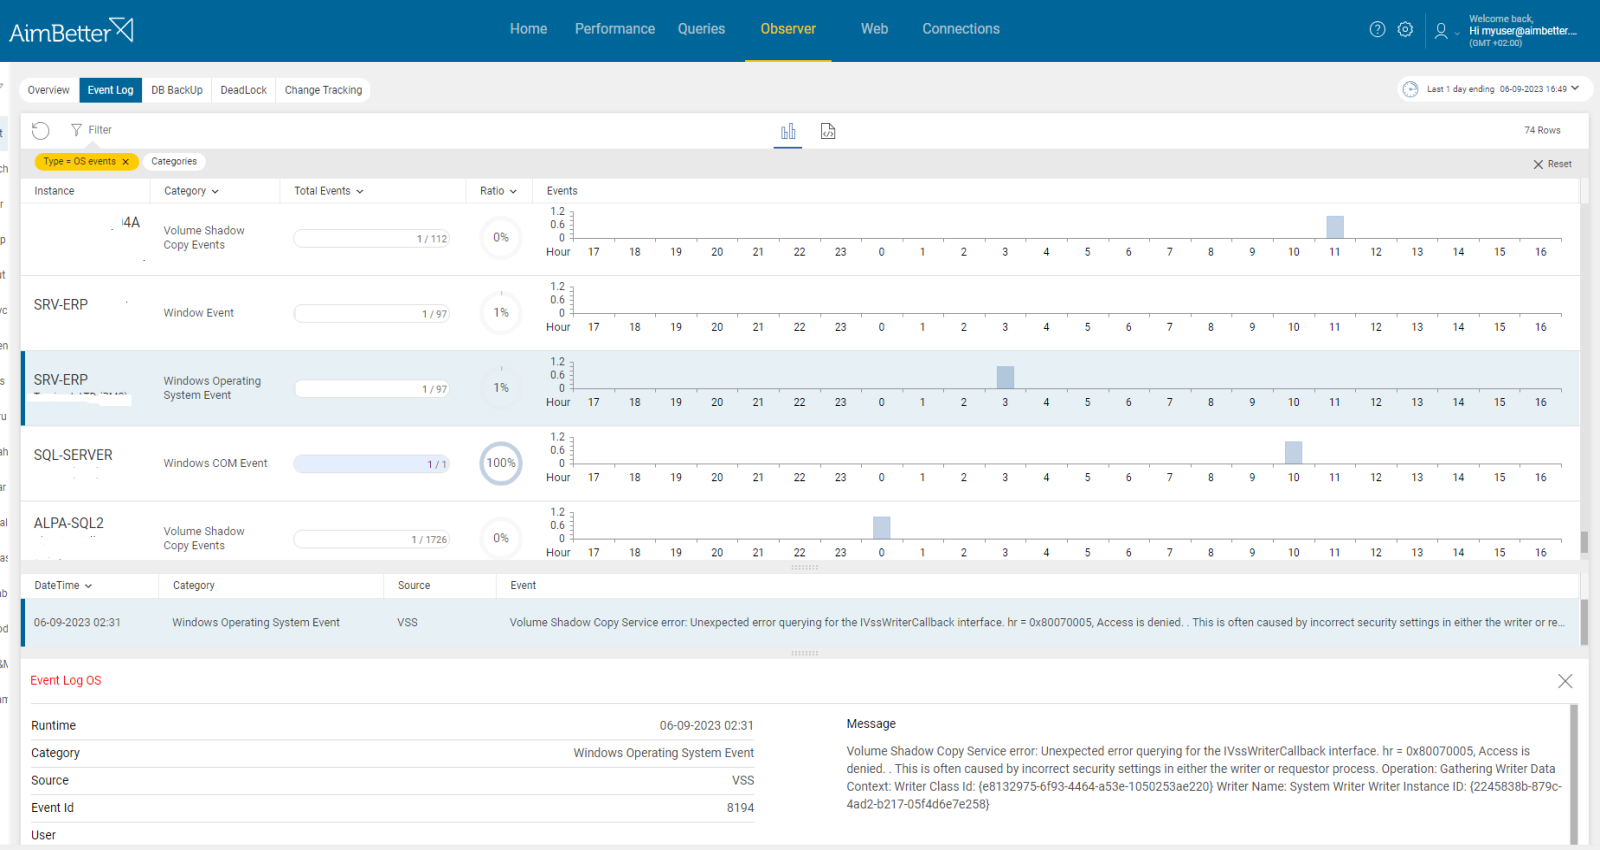
Task: Click the Instance column header
Action: [x=54, y=191]
